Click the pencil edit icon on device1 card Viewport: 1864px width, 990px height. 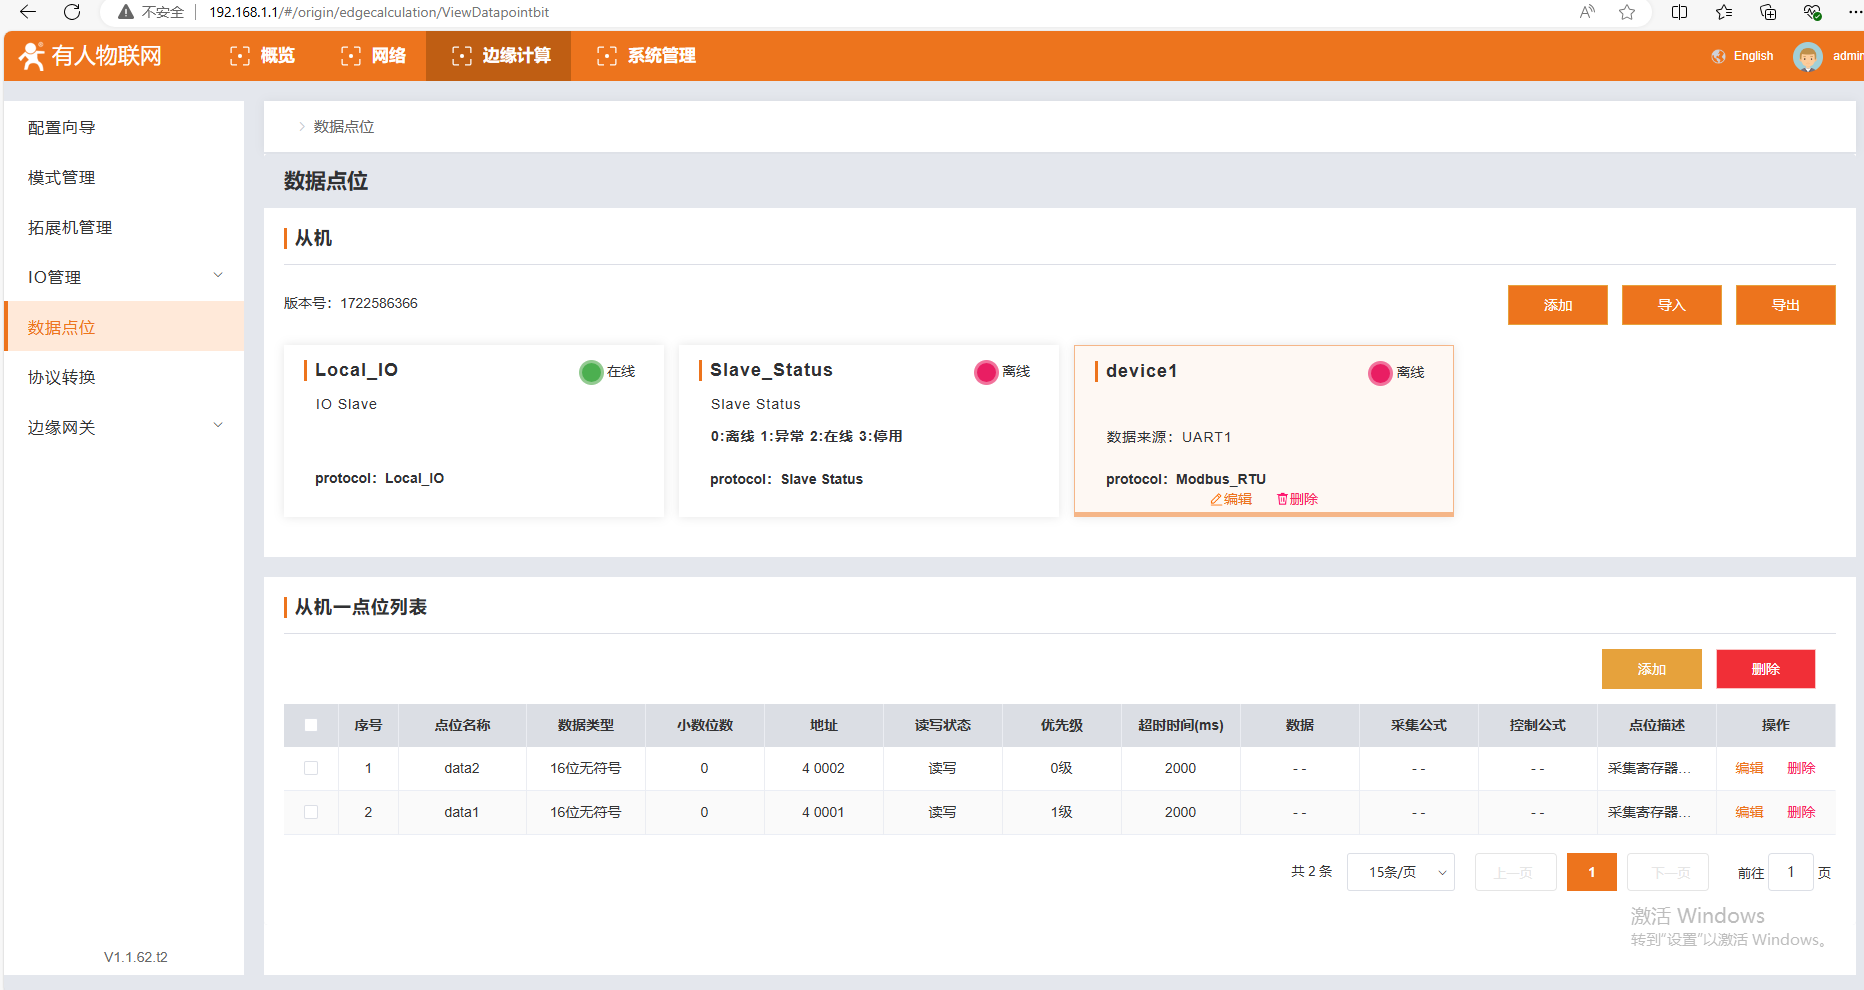1217,499
